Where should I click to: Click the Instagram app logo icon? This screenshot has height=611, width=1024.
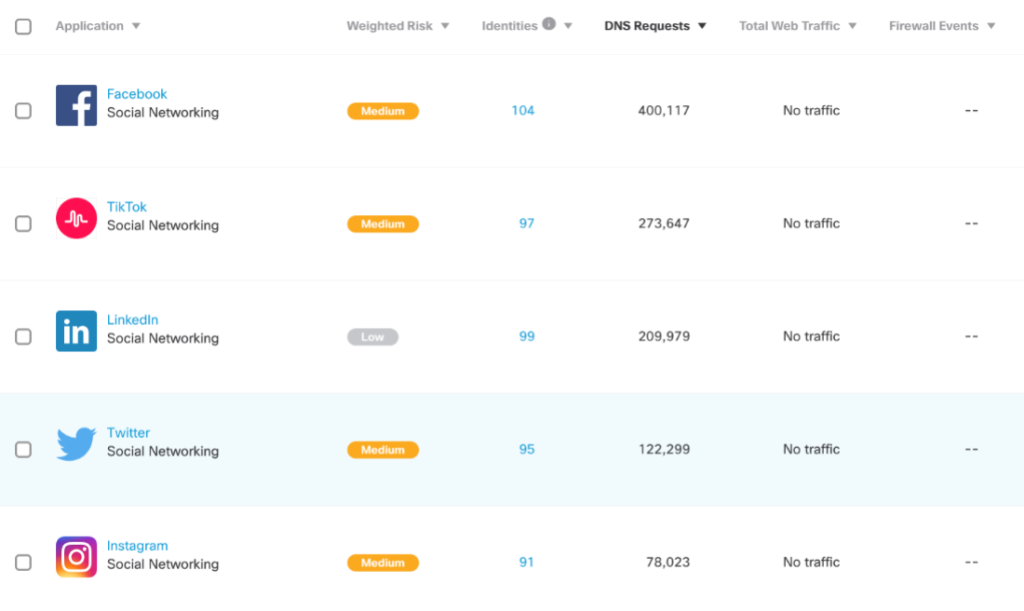pyautogui.click(x=76, y=557)
